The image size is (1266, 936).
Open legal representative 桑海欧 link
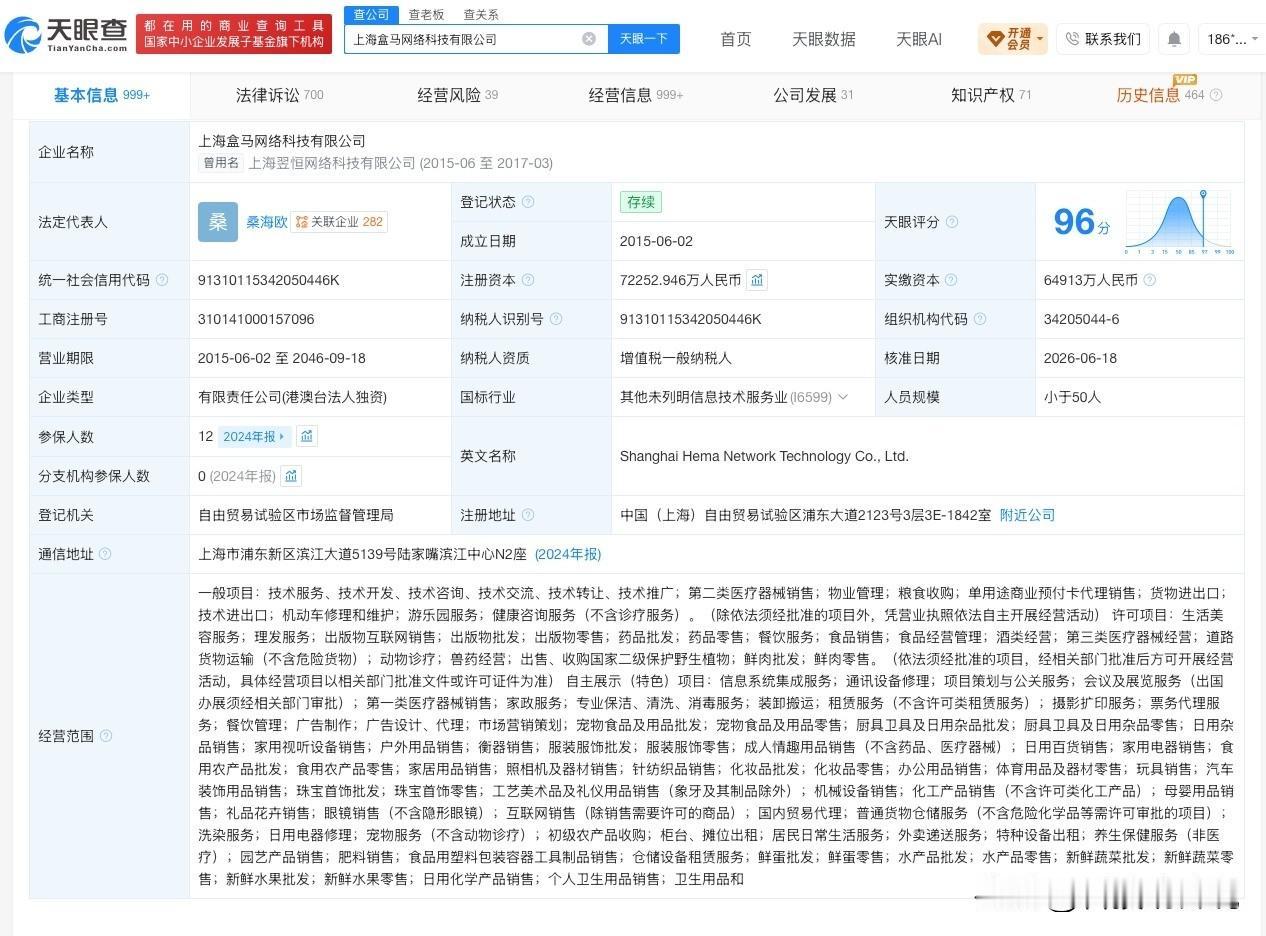point(266,222)
